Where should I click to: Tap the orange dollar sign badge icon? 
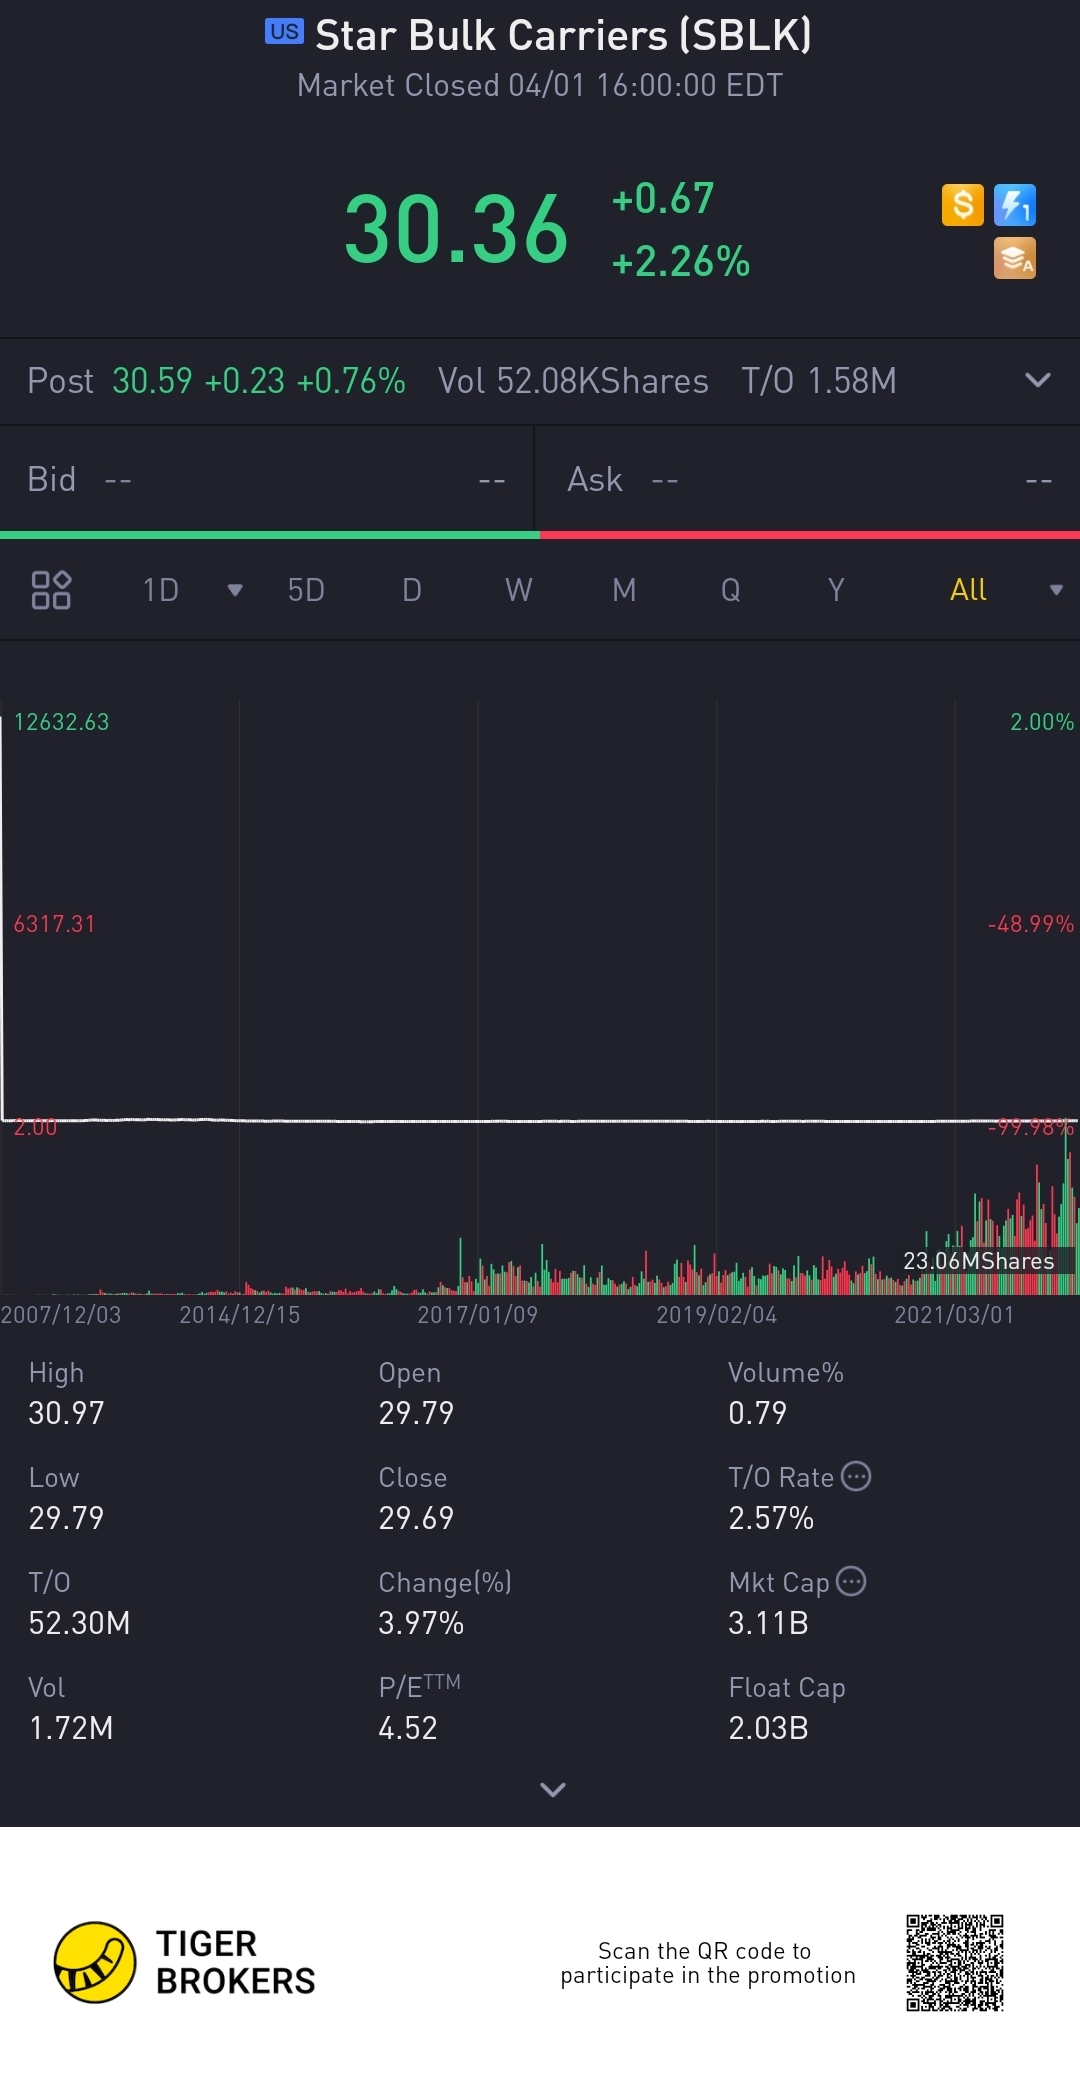pos(963,205)
